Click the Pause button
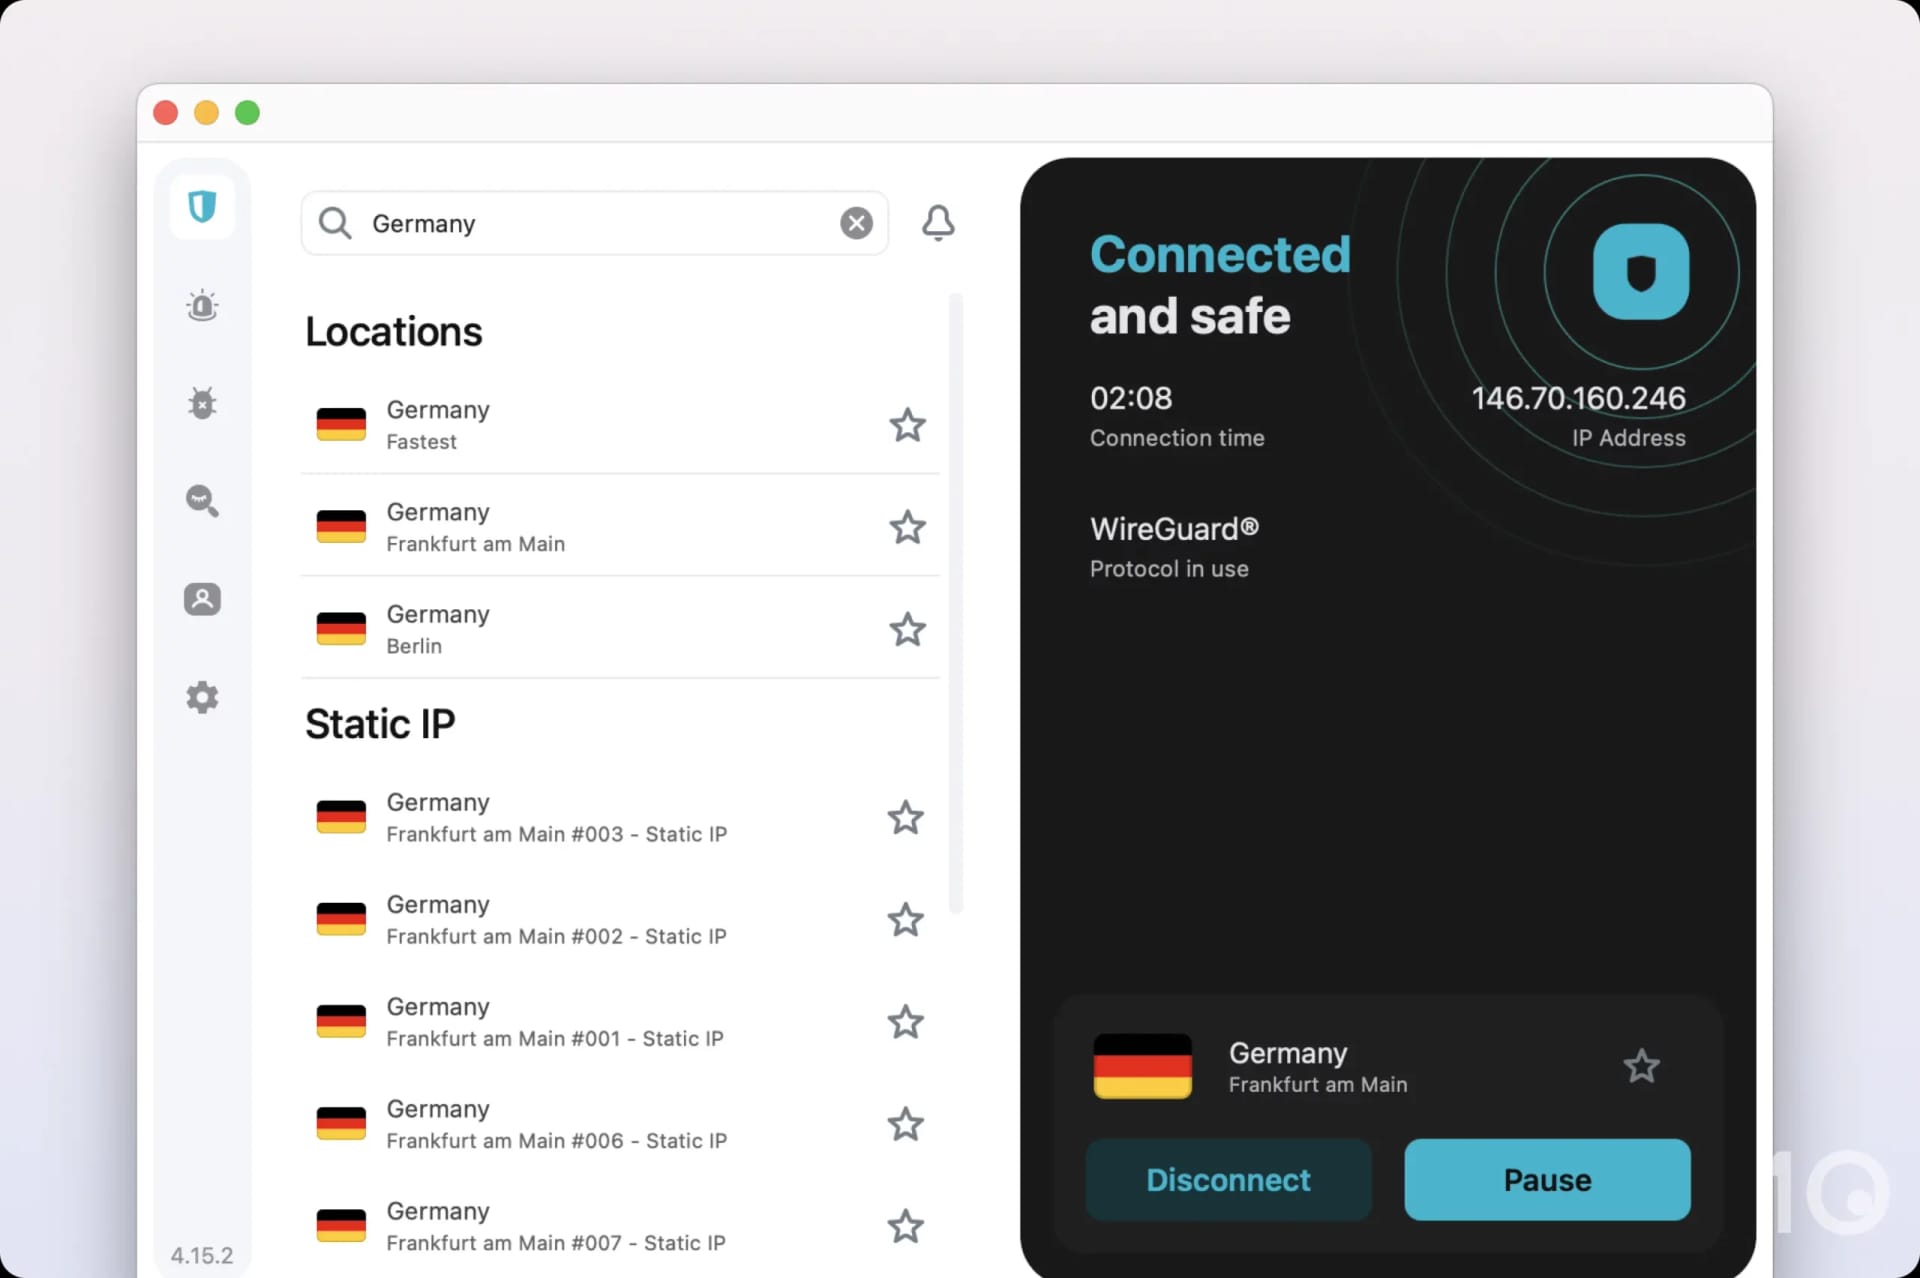 [x=1546, y=1178]
